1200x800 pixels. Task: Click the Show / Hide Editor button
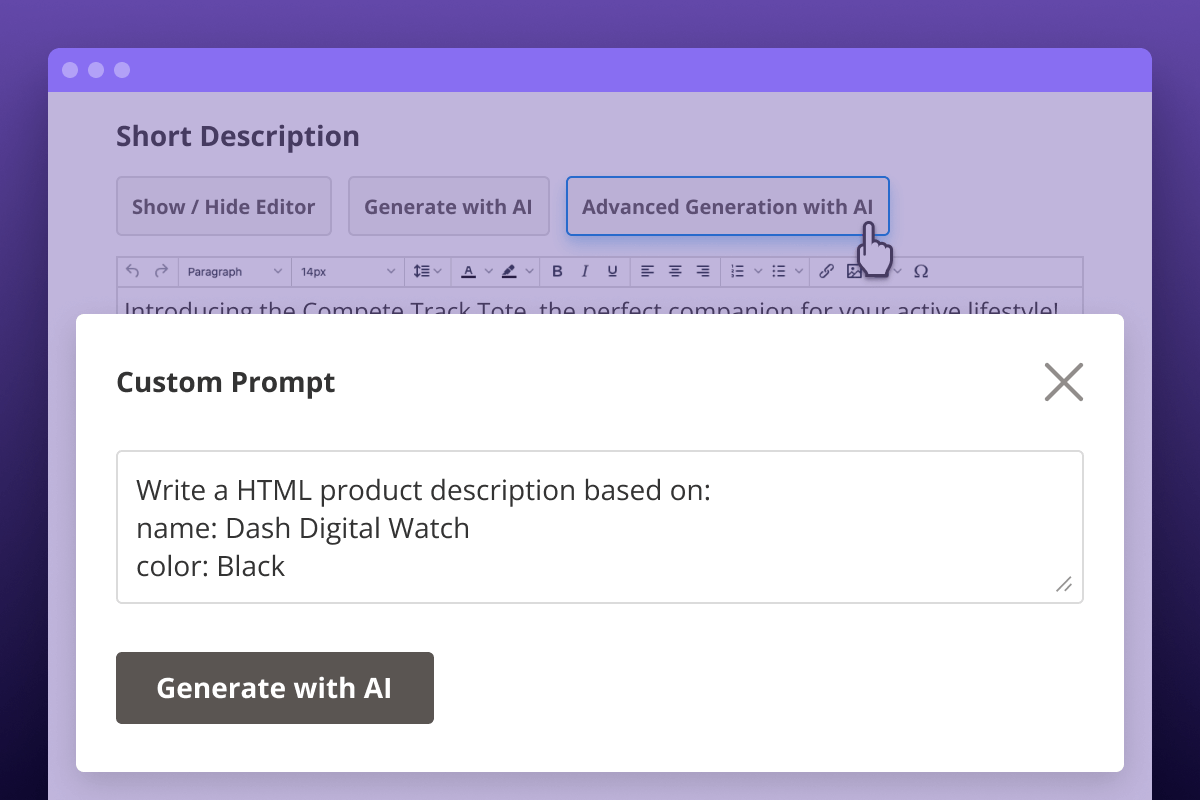coord(223,207)
